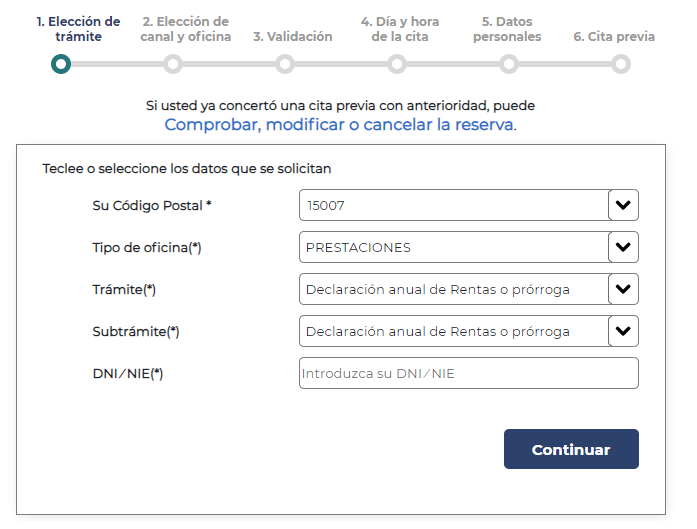Viewport: 697px width, 529px height.
Task: Select the '6. Cita previa' step label
Action: click(614, 36)
